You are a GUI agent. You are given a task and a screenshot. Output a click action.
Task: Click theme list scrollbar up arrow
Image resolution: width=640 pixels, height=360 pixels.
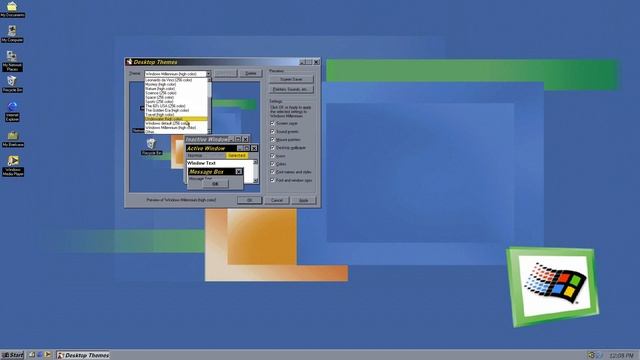click(x=210, y=80)
